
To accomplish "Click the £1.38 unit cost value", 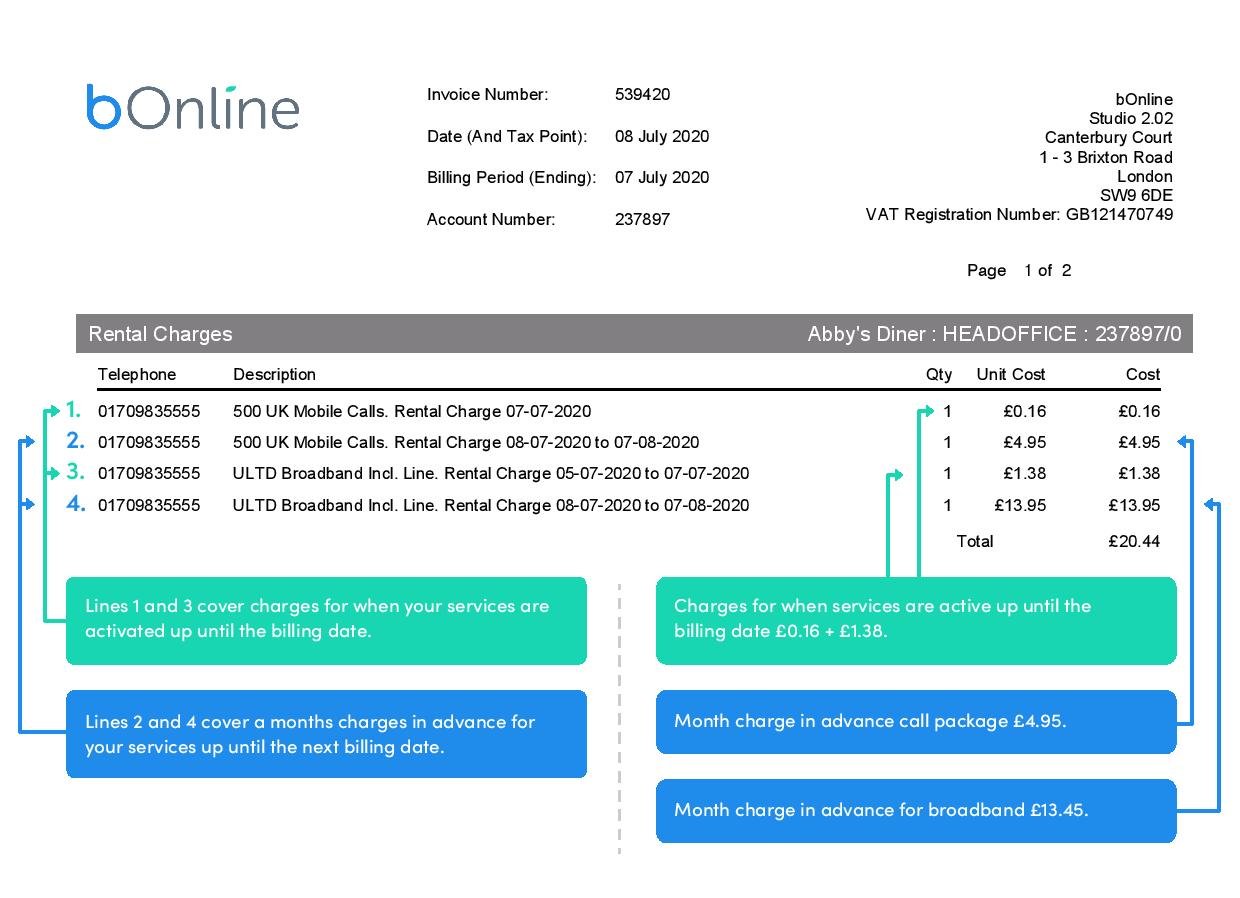I will coord(1025,473).
